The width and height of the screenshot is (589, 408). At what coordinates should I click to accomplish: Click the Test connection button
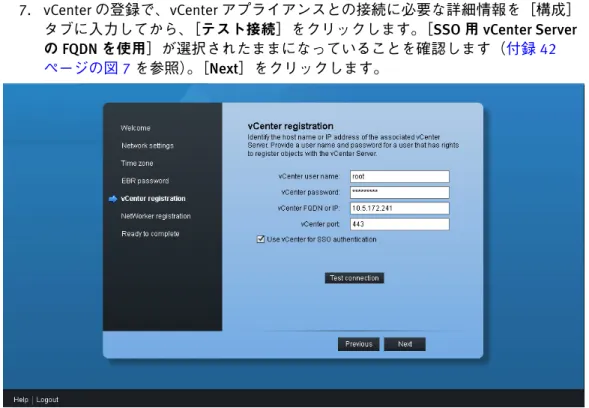(354, 278)
